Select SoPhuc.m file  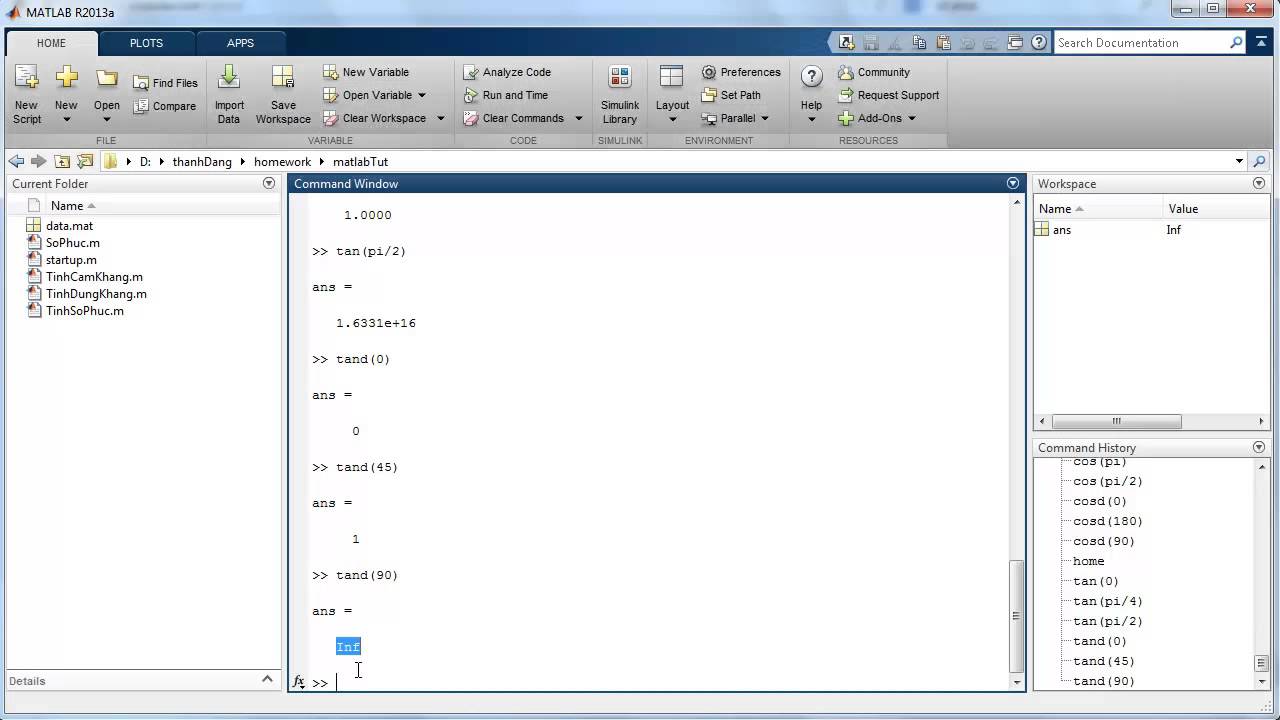(72, 243)
